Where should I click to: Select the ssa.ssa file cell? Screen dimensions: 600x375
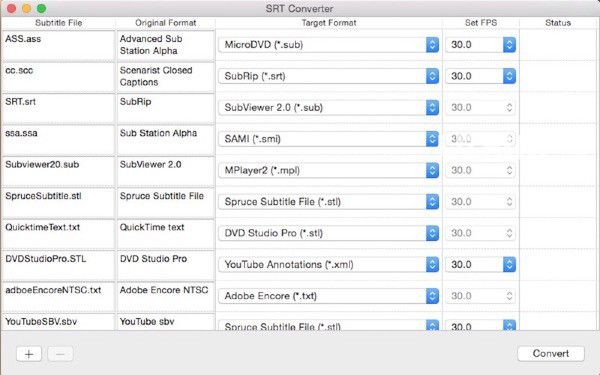pos(59,139)
